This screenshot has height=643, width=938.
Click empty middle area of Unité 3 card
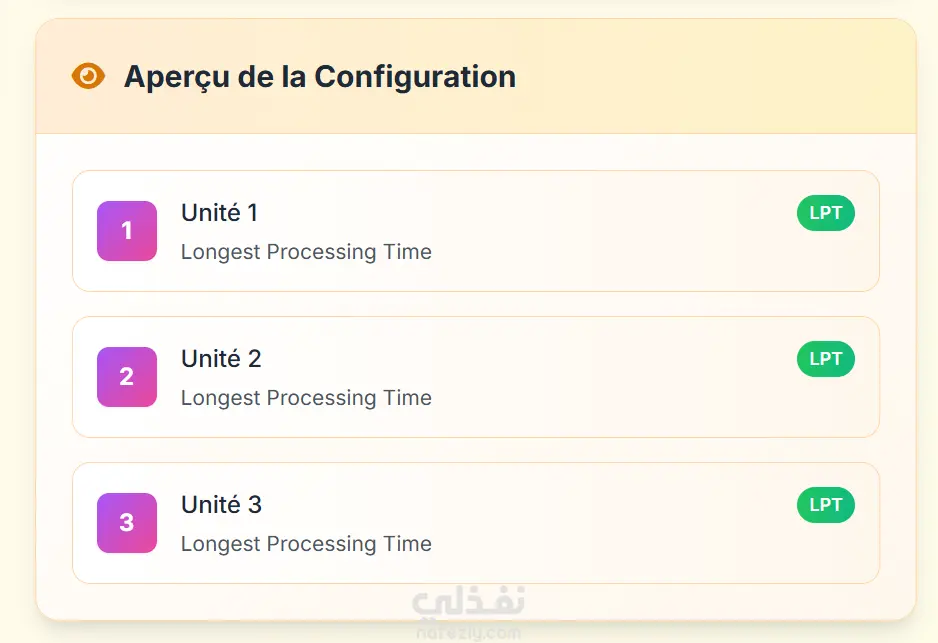pos(600,524)
